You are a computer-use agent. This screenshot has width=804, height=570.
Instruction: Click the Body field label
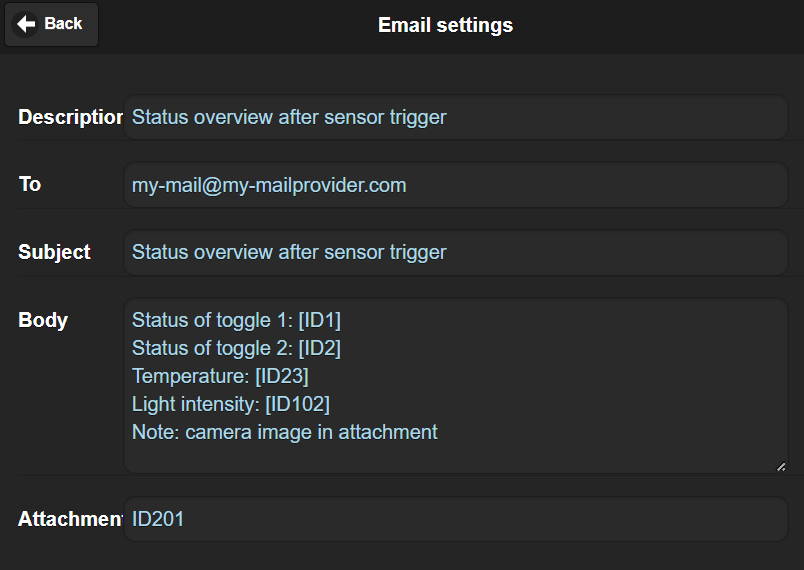click(43, 320)
